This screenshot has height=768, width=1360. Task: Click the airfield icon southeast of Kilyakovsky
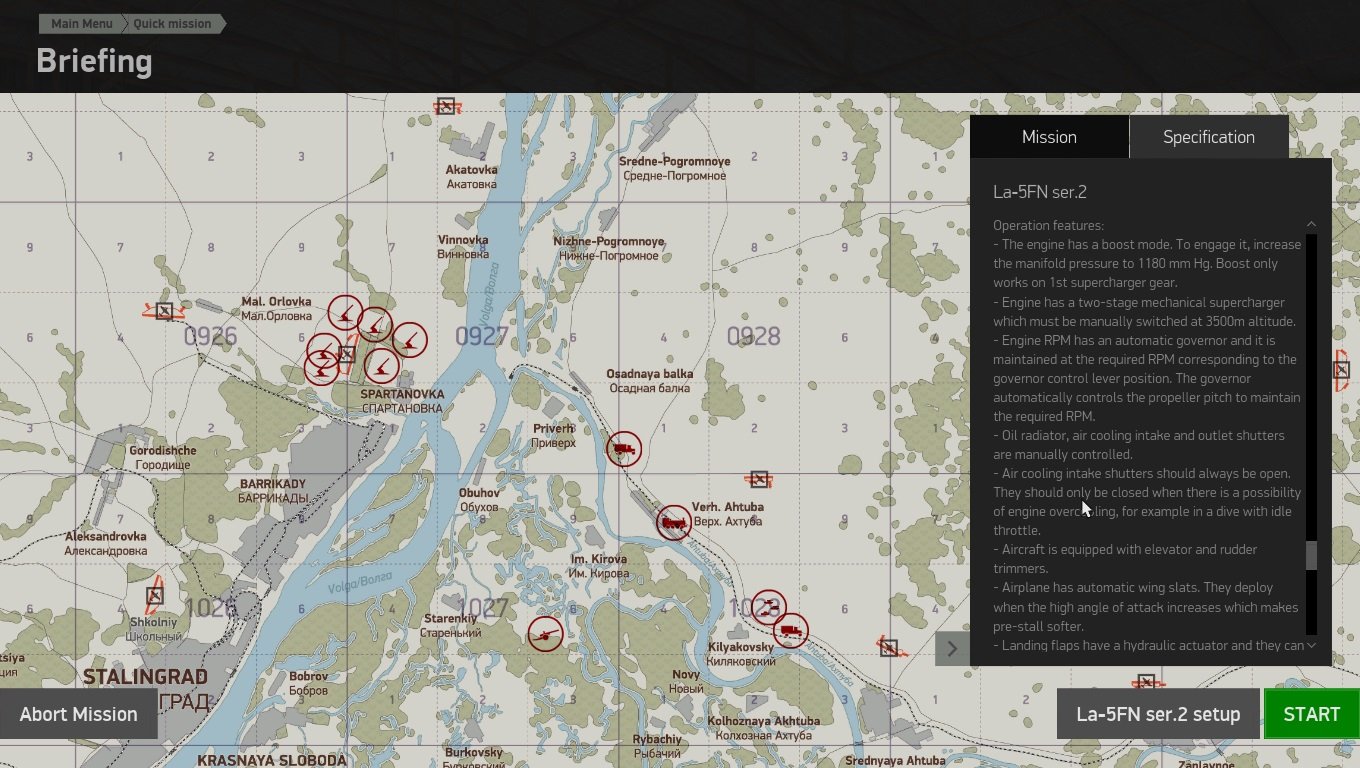point(889,648)
